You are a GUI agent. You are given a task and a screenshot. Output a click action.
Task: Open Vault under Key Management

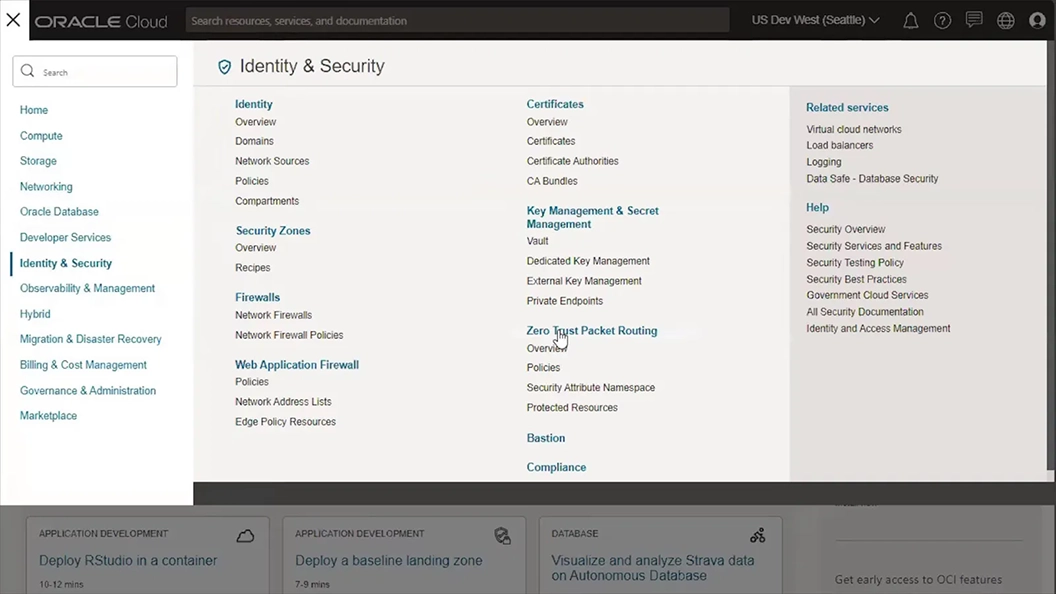[537, 241]
